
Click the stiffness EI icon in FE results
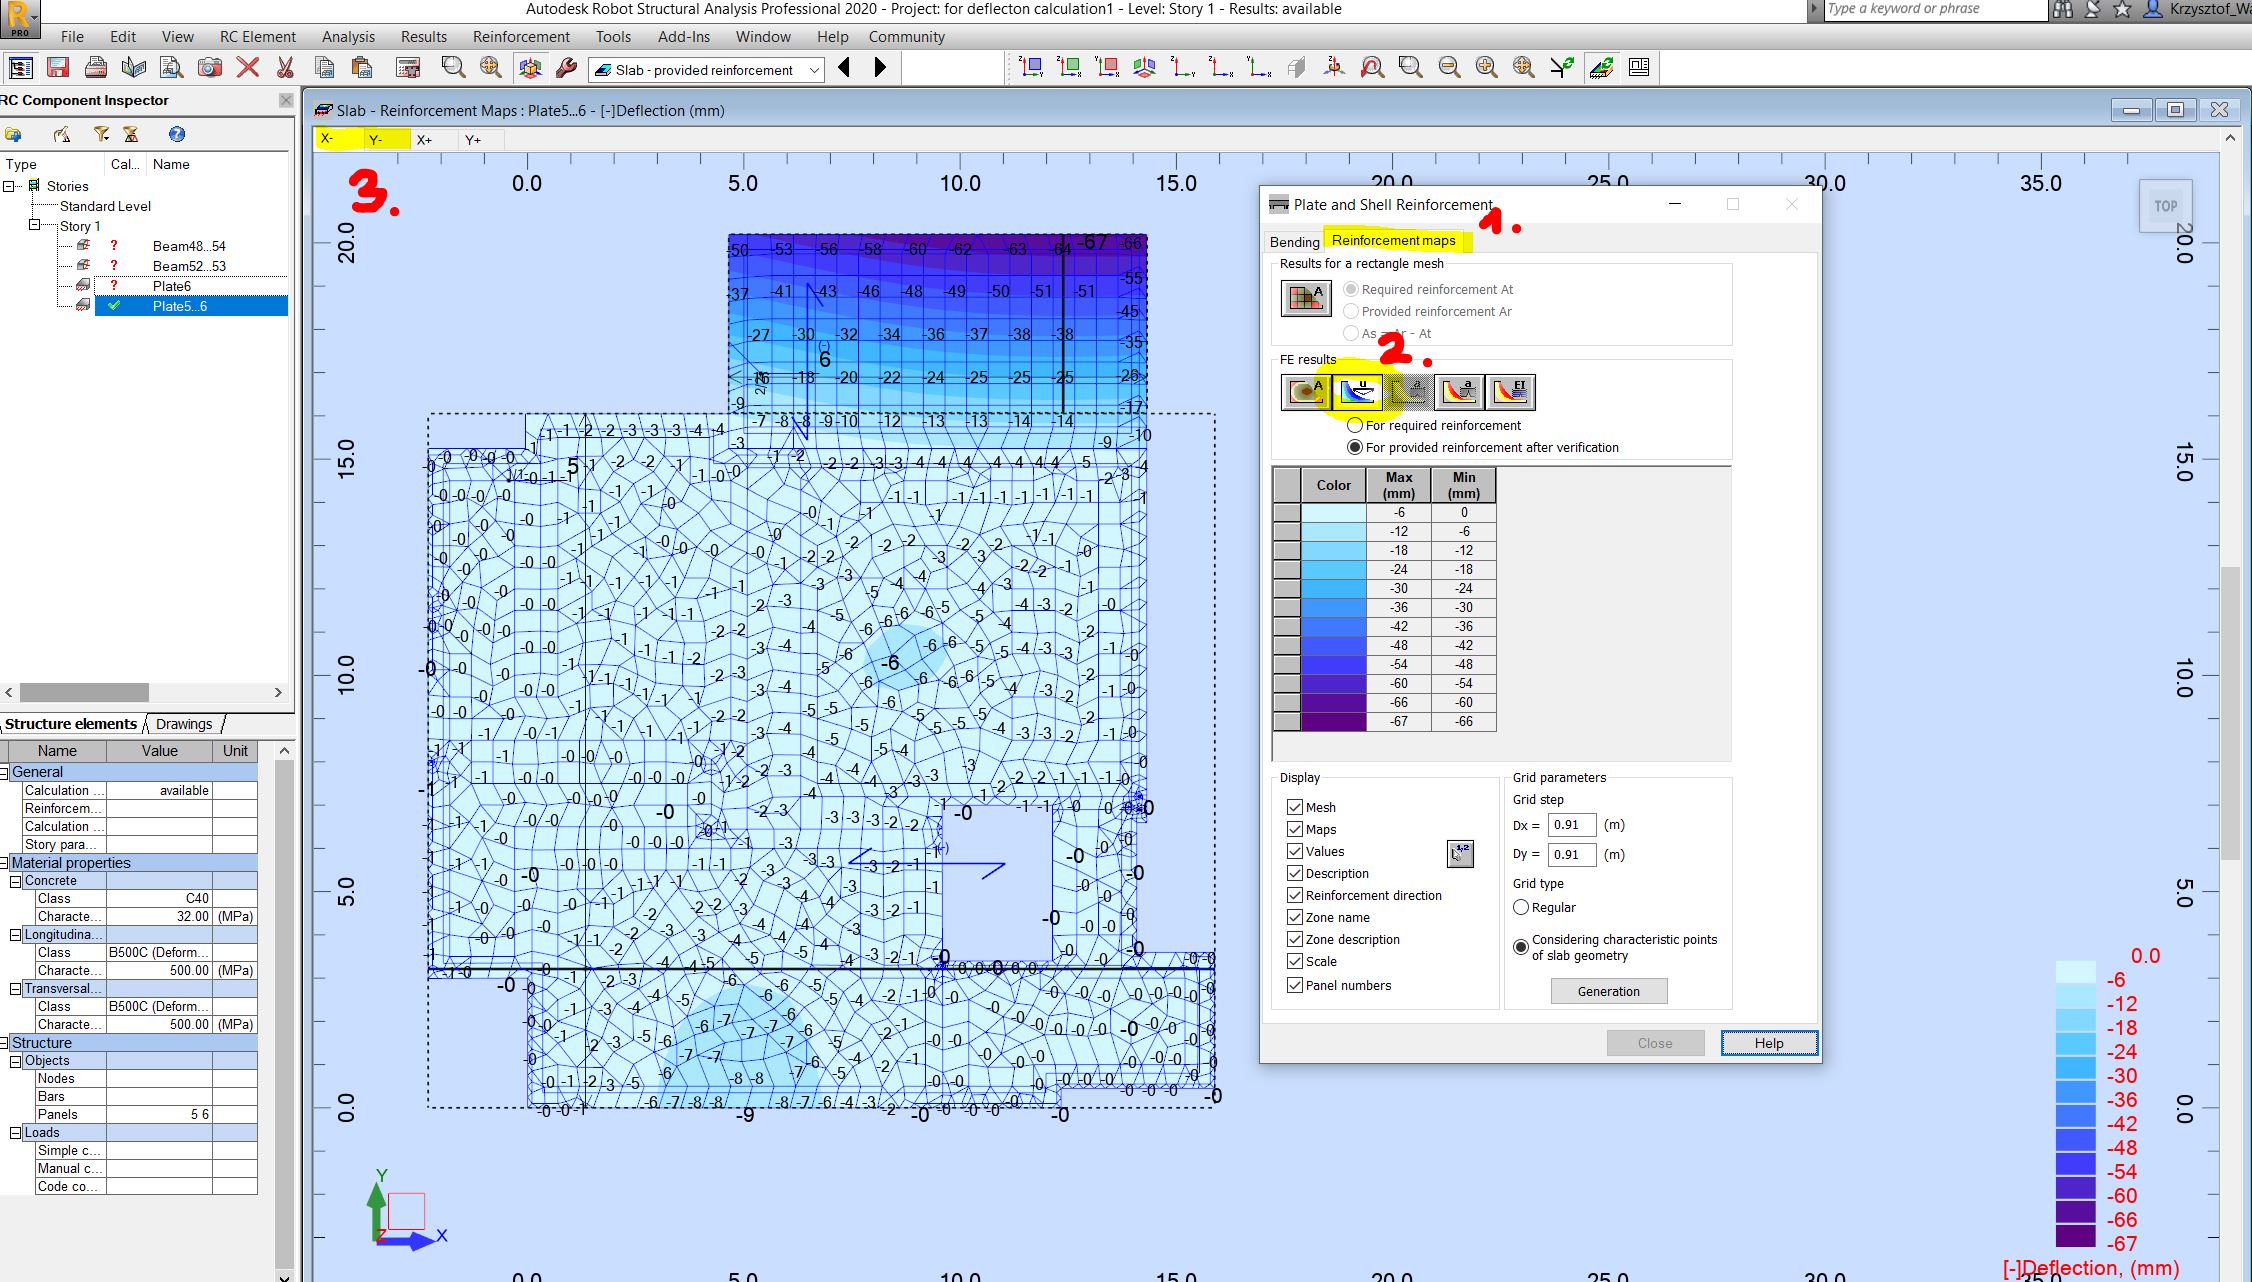(x=1511, y=392)
